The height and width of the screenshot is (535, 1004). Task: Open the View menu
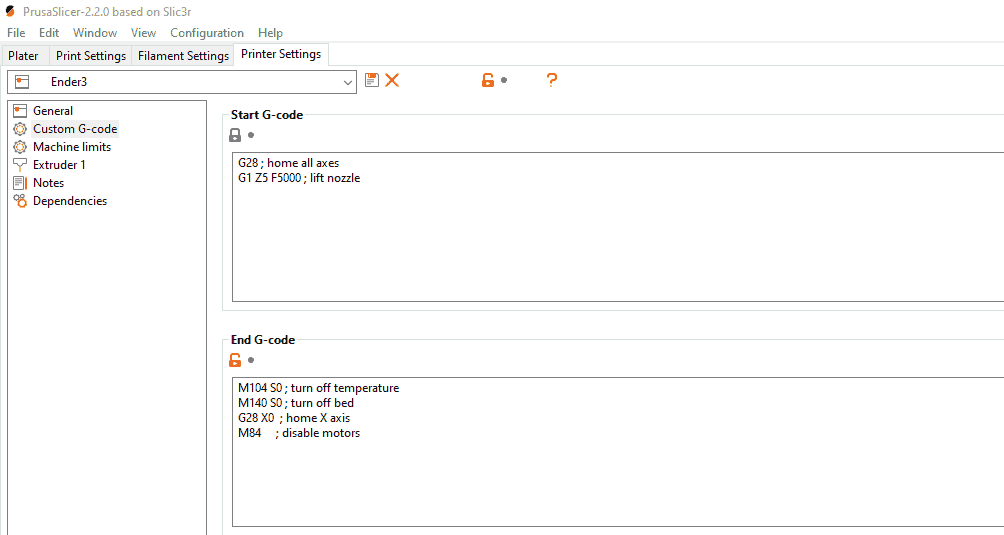coord(143,33)
